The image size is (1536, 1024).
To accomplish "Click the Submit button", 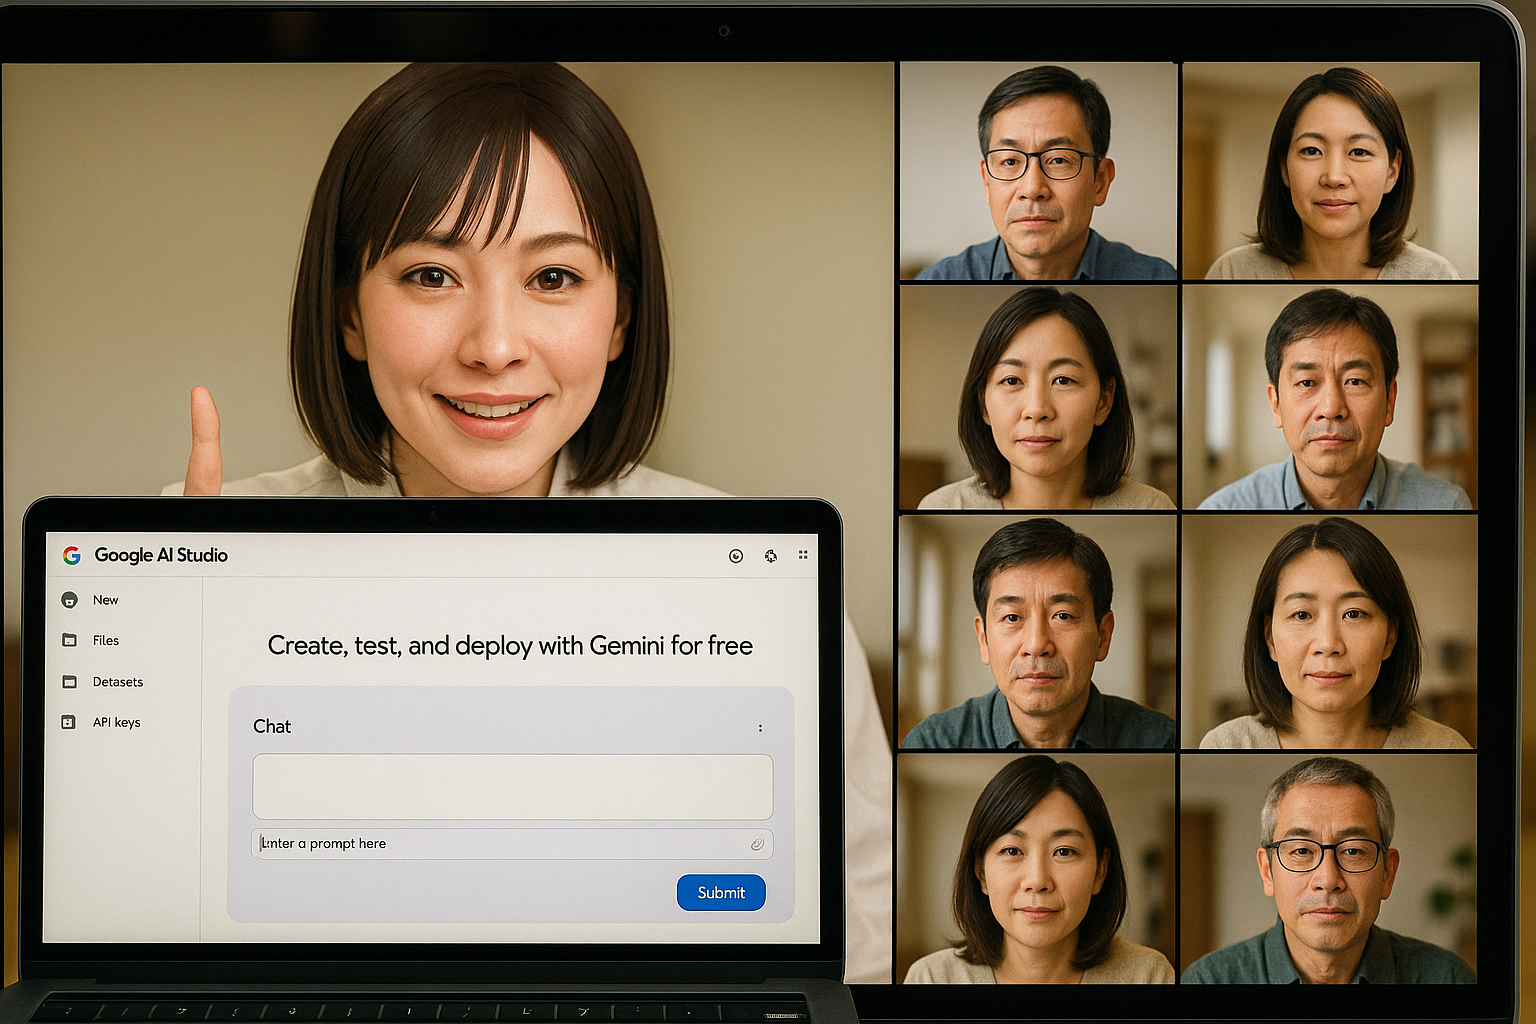I will pyautogui.click(x=721, y=892).
